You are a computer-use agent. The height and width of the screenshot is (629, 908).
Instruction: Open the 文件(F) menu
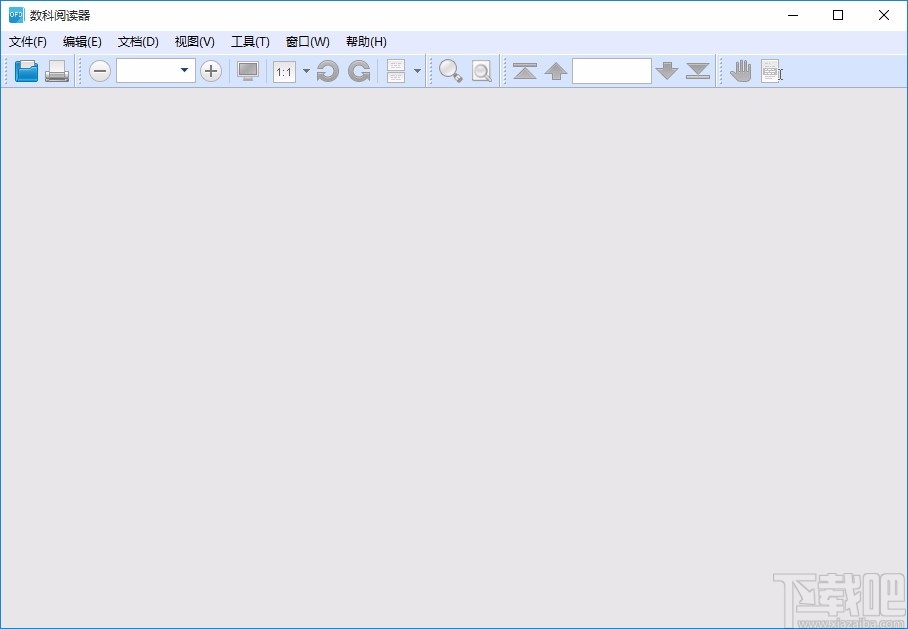pyautogui.click(x=28, y=42)
